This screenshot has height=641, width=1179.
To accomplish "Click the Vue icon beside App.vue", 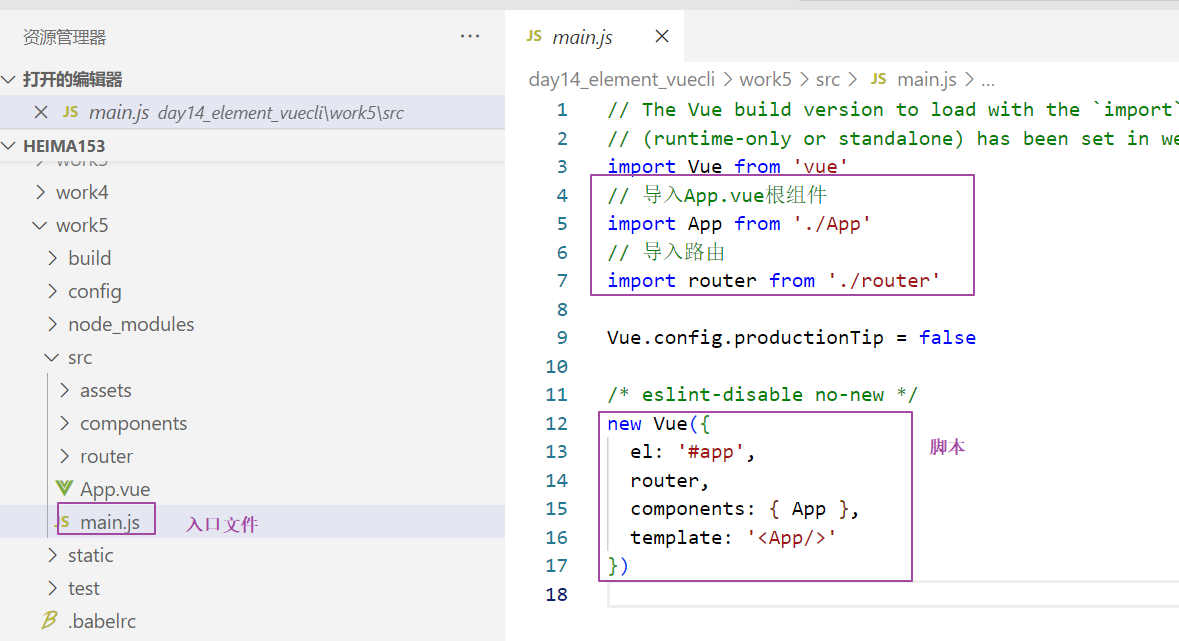I will tap(64, 489).
